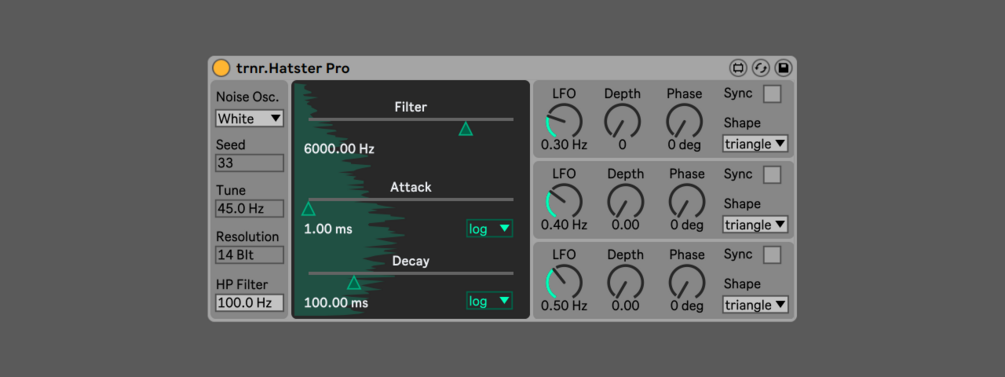Enable Sync for the 0.50 Hz LFO
The width and height of the screenshot is (1005, 377).
[x=772, y=255]
